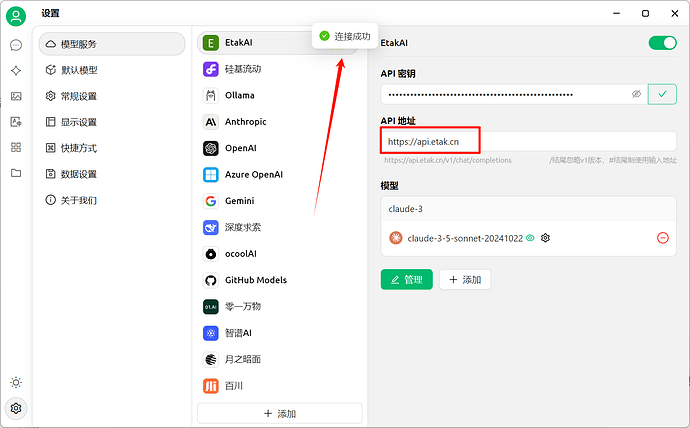Image resolution: width=690 pixels, height=428 pixels.
Task: Open the chat assistant sidebar icon
Action: (16, 45)
